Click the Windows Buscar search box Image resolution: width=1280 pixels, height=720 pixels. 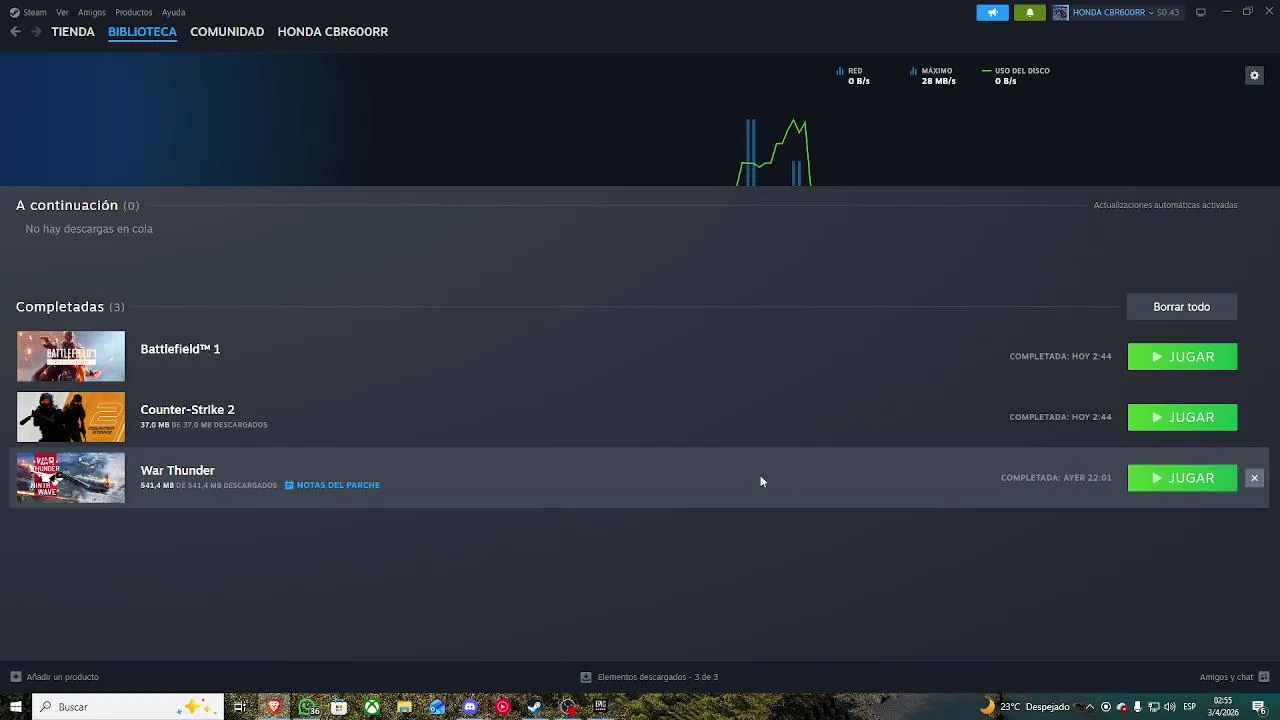(127, 707)
